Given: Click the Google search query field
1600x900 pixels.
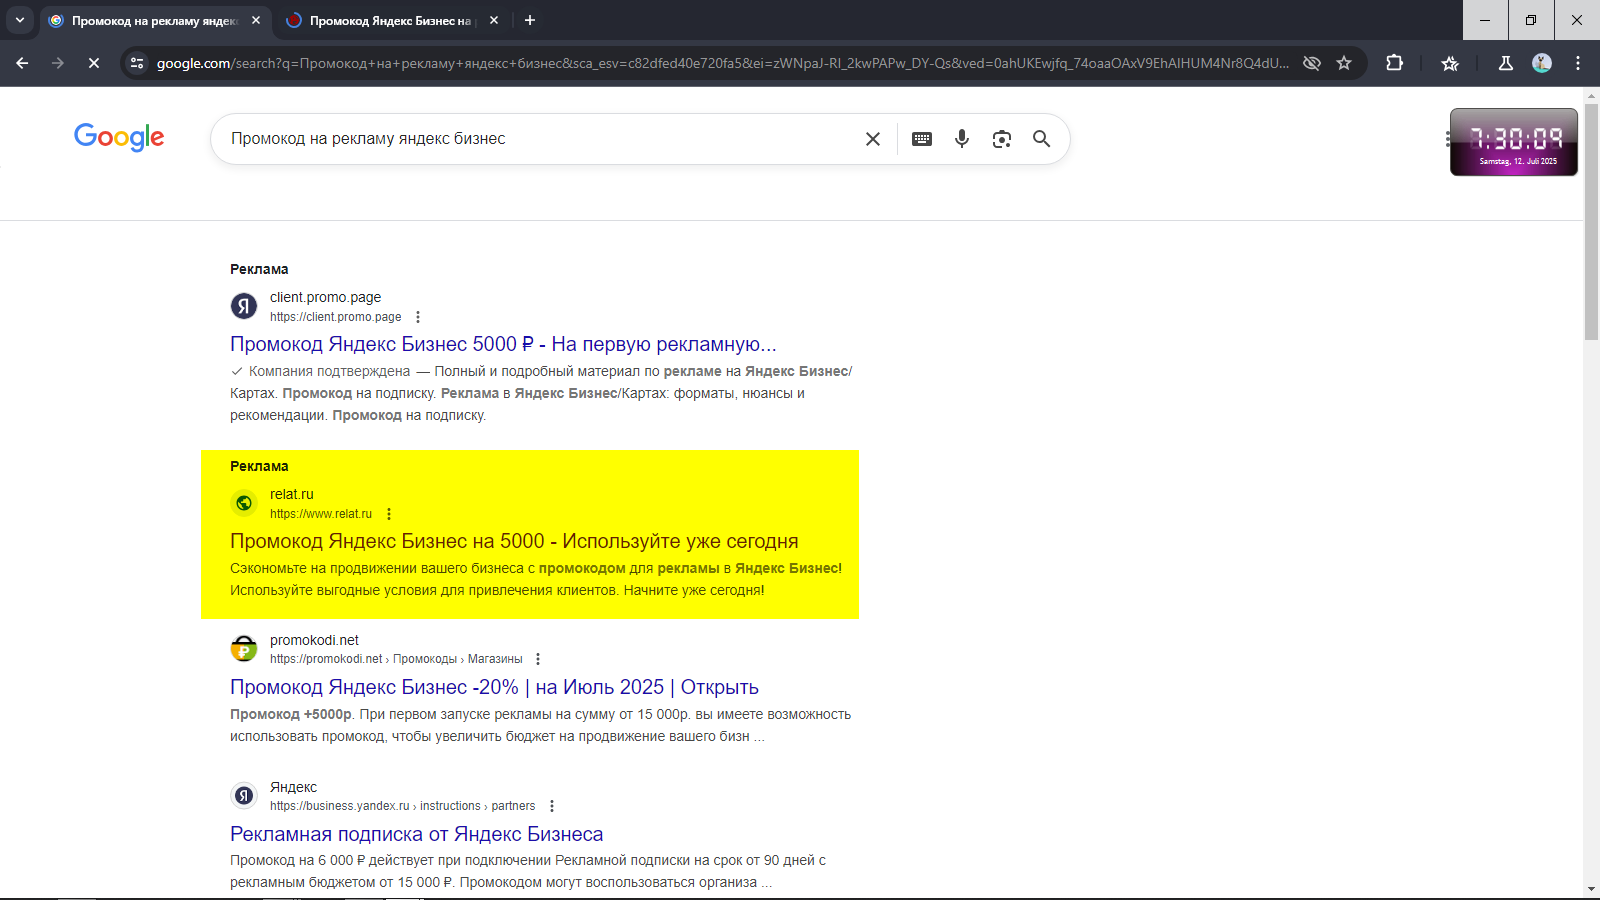Looking at the screenshot, I should click(x=540, y=139).
